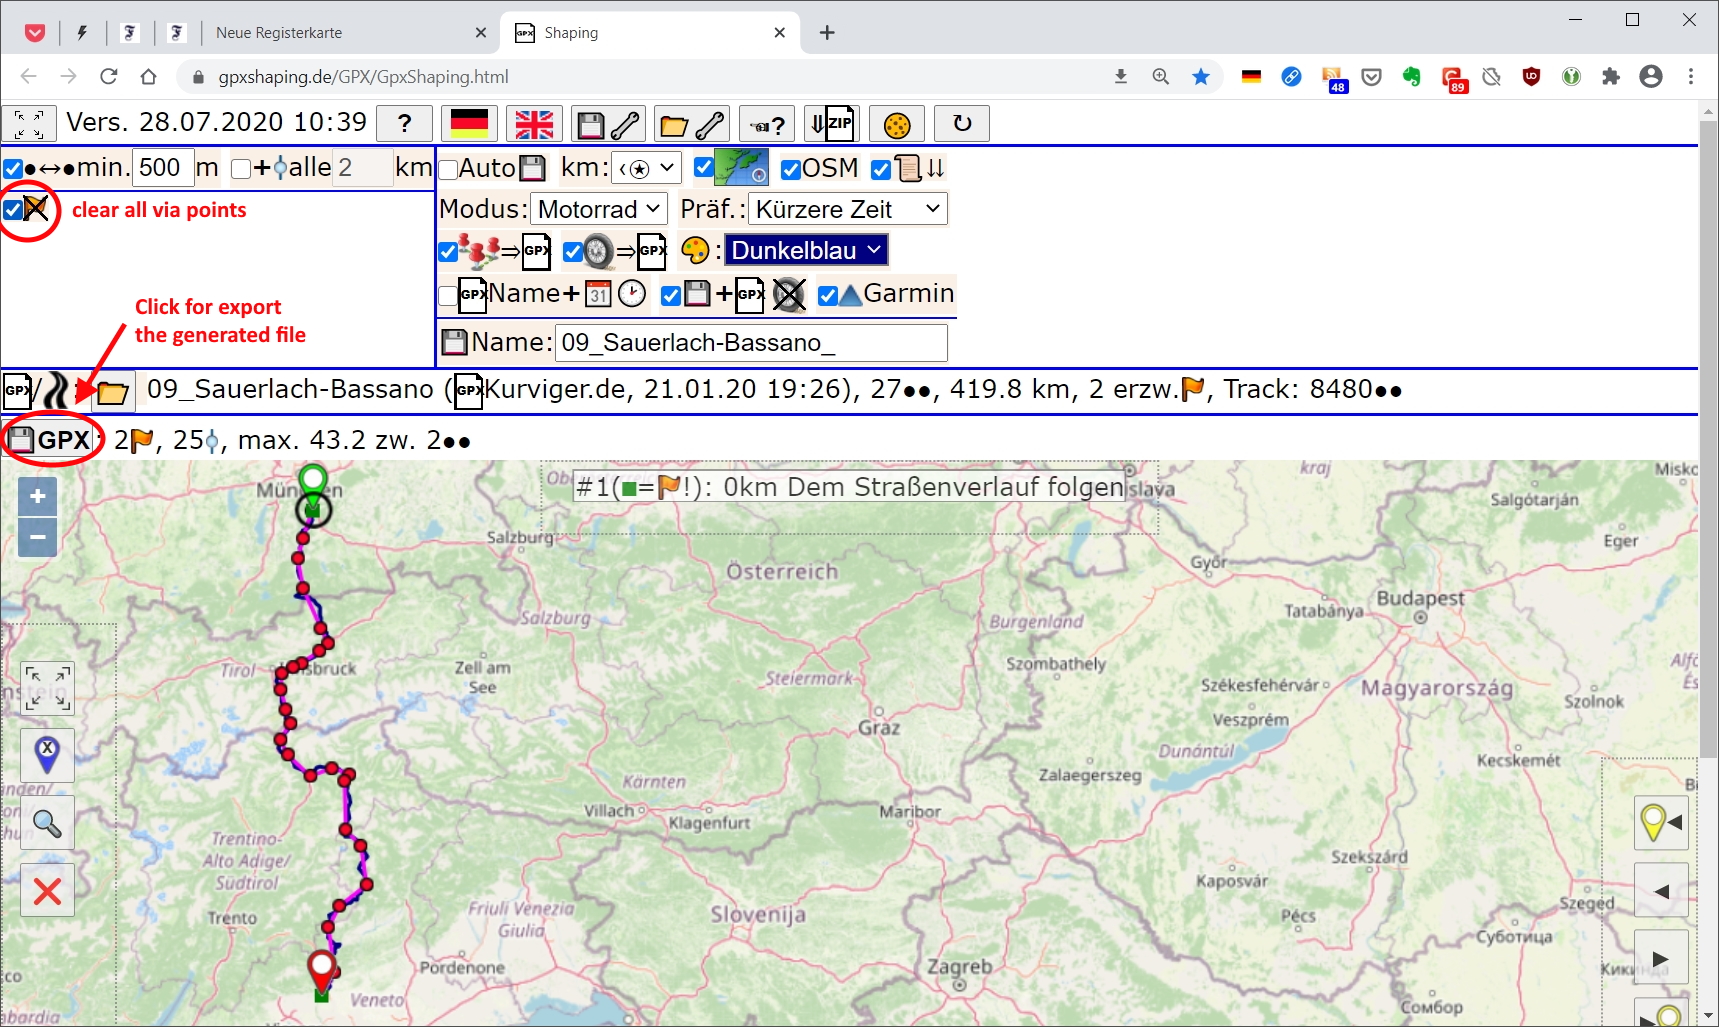The width and height of the screenshot is (1719, 1027).
Task: Open the Präf. dropdown showing Kürzere Zeit
Action: pyautogui.click(x=847, y=209)
